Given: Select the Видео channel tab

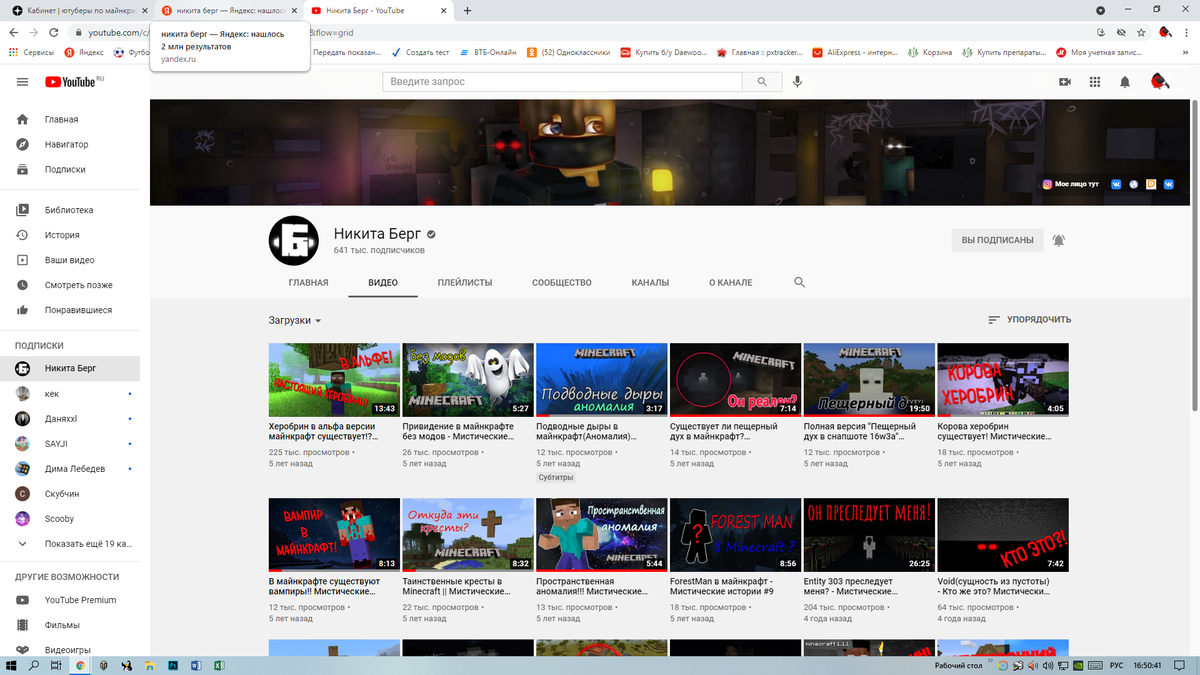Looking at the screenshot, I should click(383, 283).
